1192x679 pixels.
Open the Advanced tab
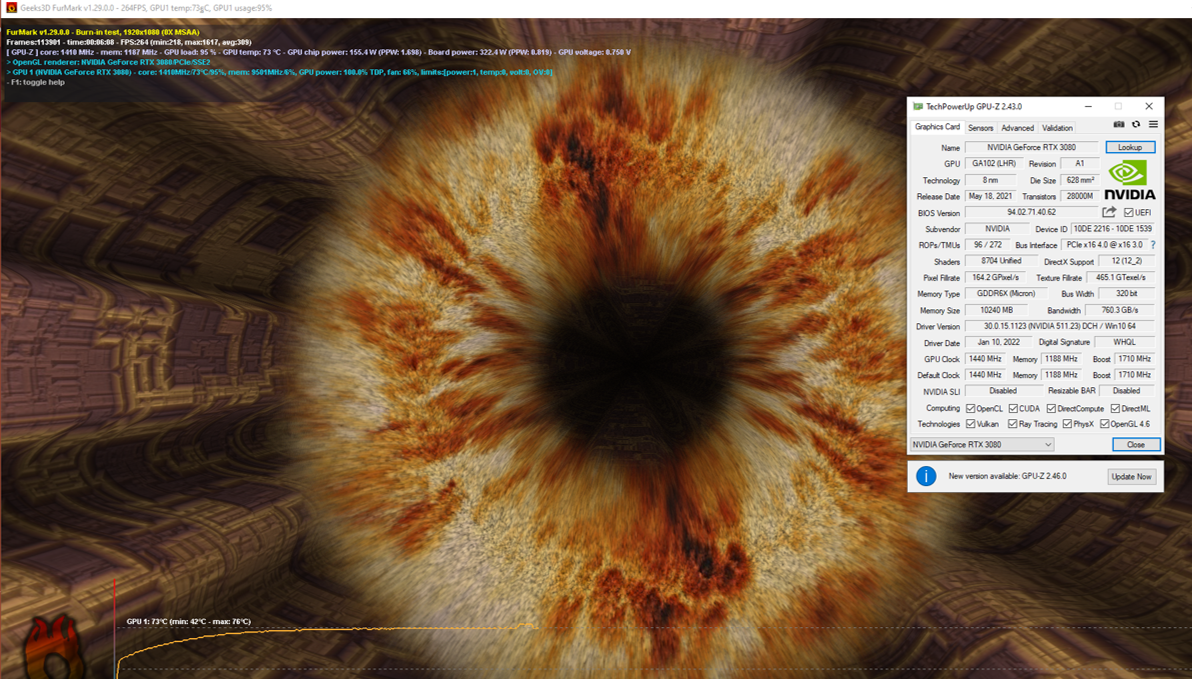tap(1017, 128)
